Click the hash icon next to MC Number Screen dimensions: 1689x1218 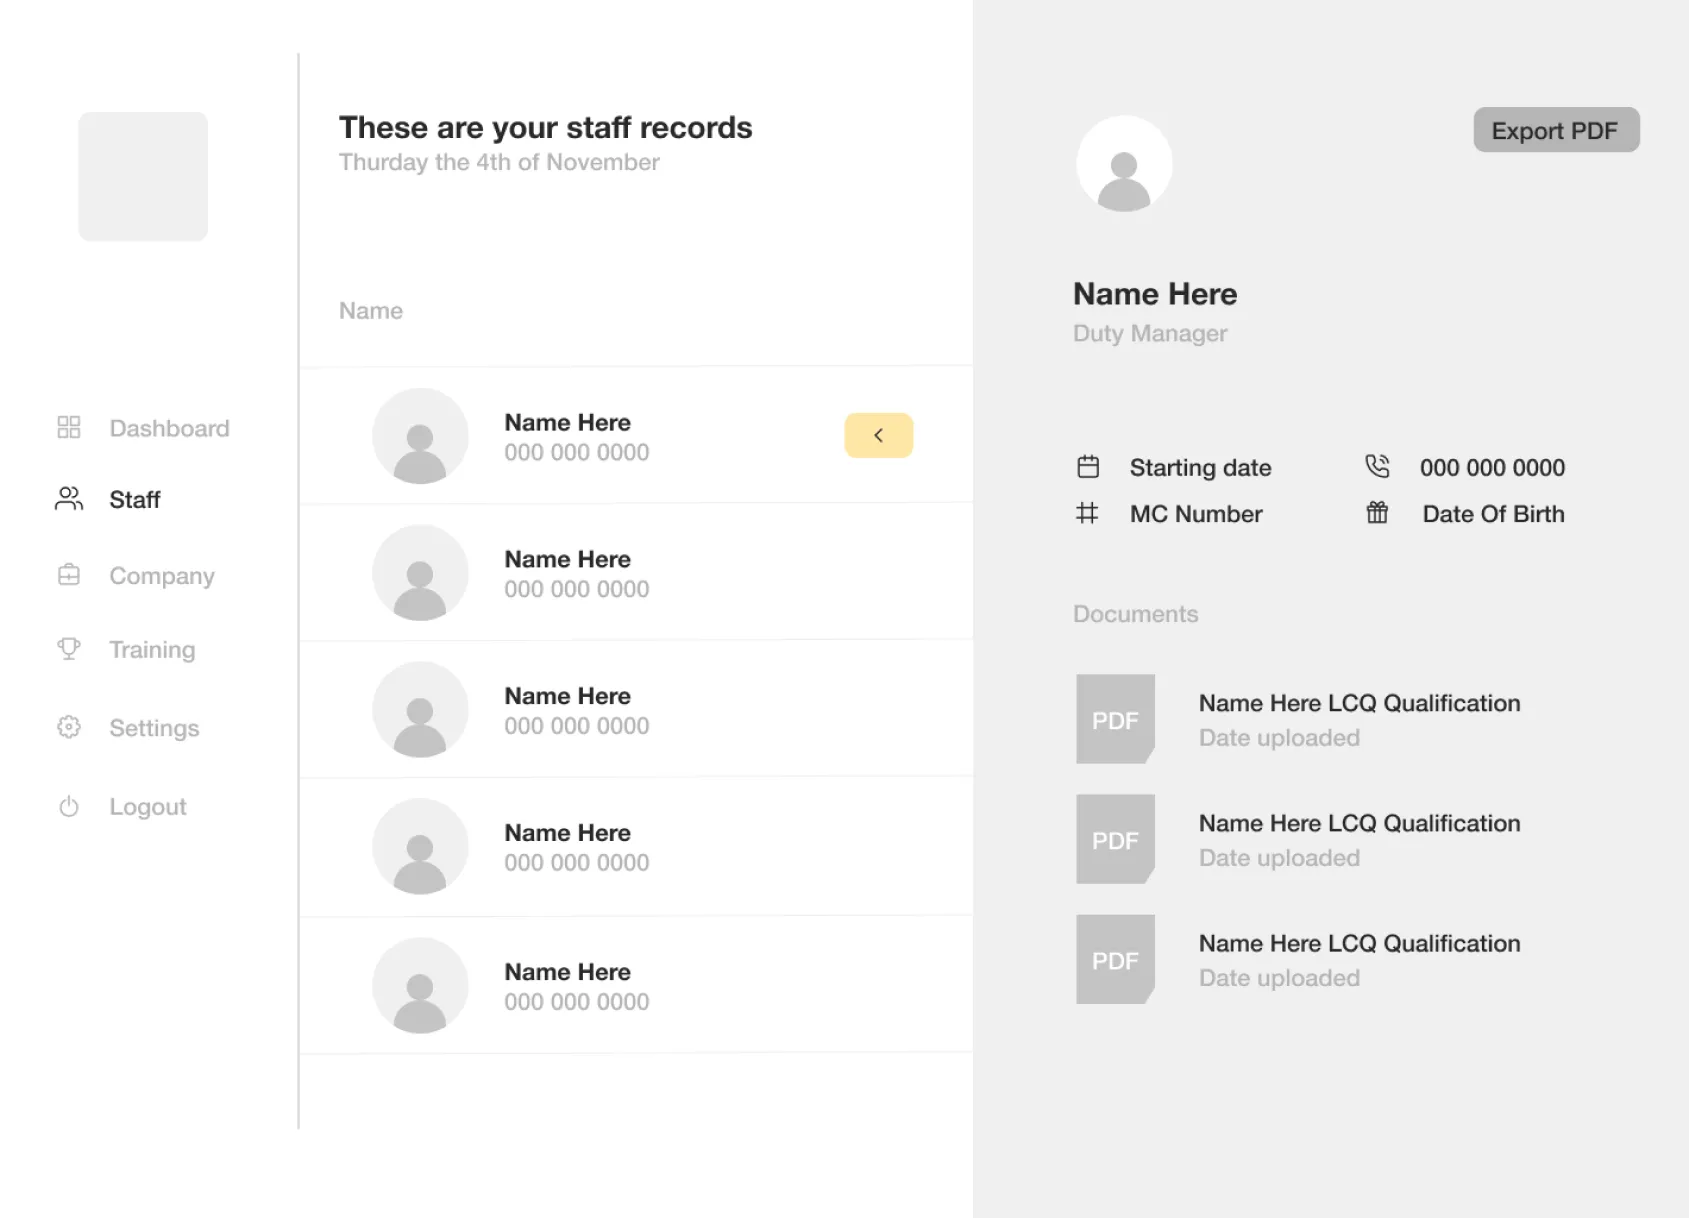1087,513
